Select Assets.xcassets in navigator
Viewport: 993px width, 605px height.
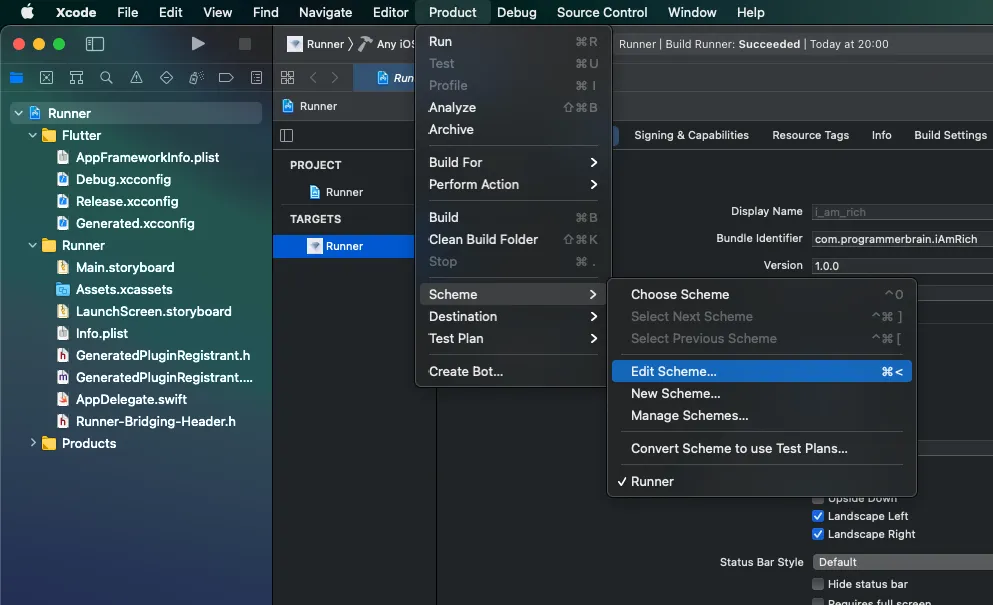coord(123,290)
